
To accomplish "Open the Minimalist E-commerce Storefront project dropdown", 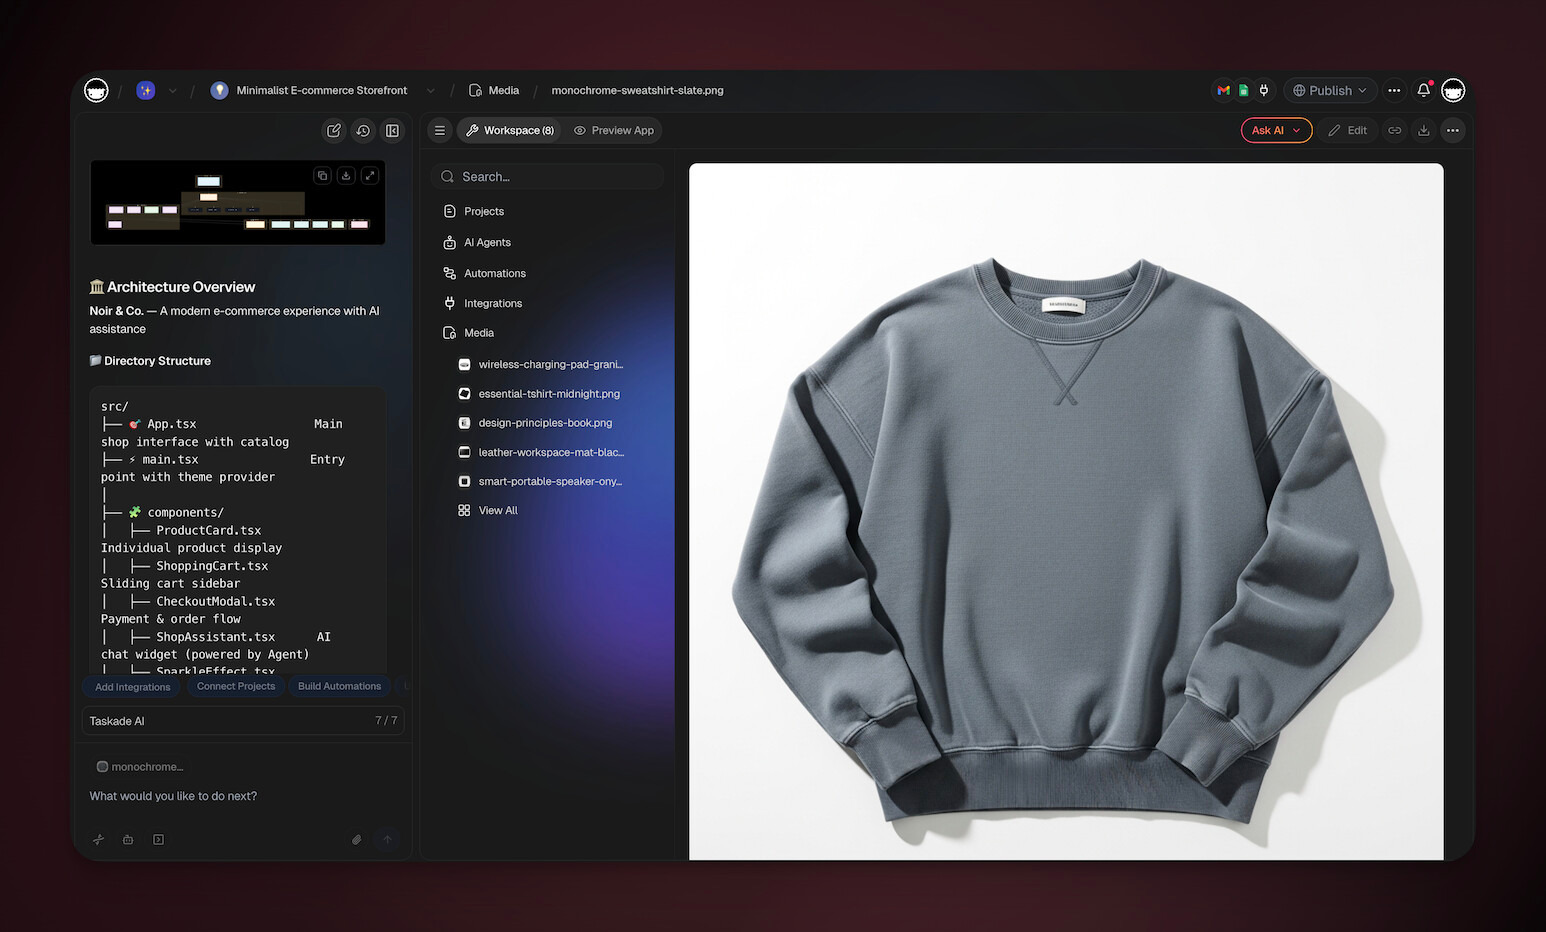I will coord(431,90).
